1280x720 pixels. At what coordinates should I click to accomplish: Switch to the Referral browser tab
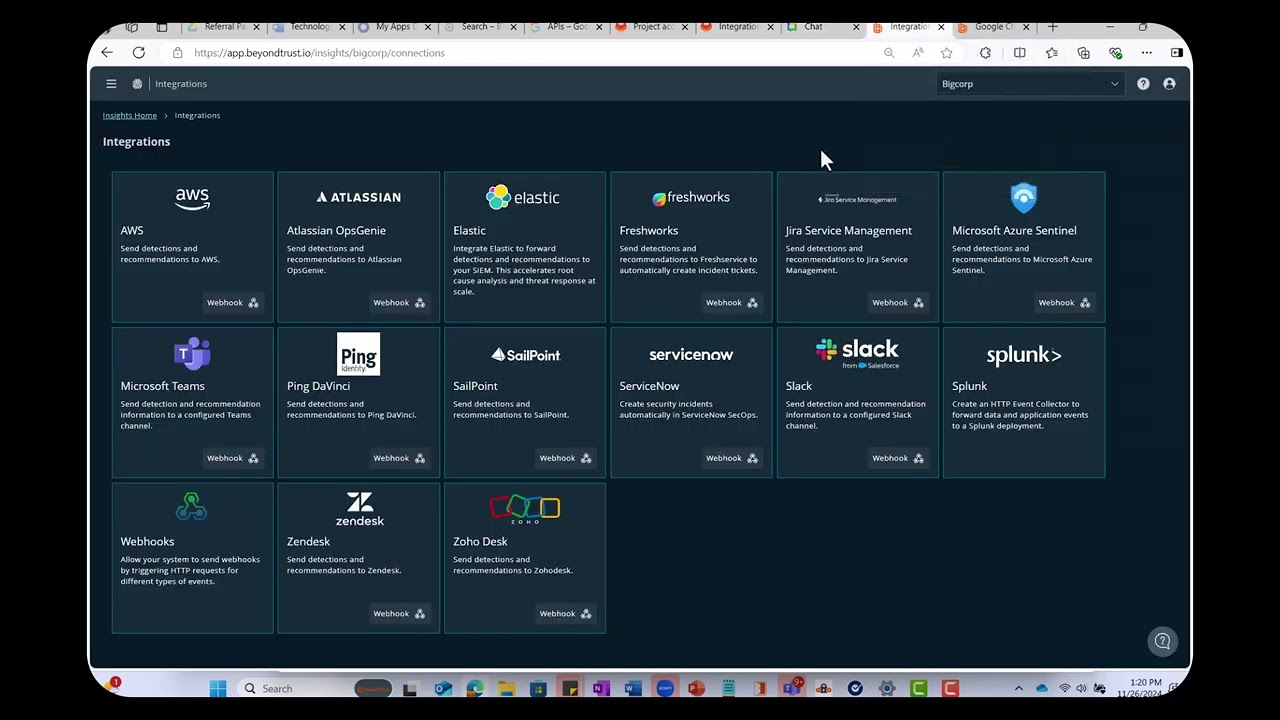pyautogui.click(x=224, y=27)
